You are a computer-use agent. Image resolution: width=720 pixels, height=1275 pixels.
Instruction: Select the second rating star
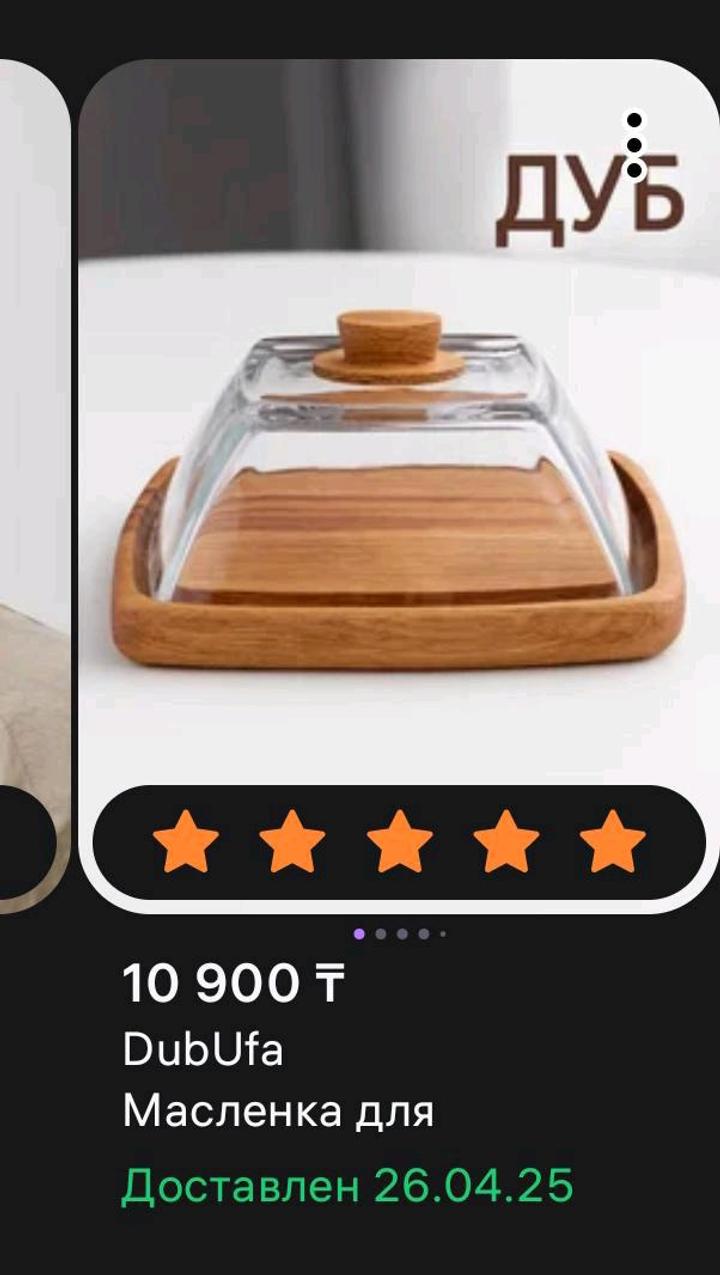pyautogui.click(x=292, y=841)
